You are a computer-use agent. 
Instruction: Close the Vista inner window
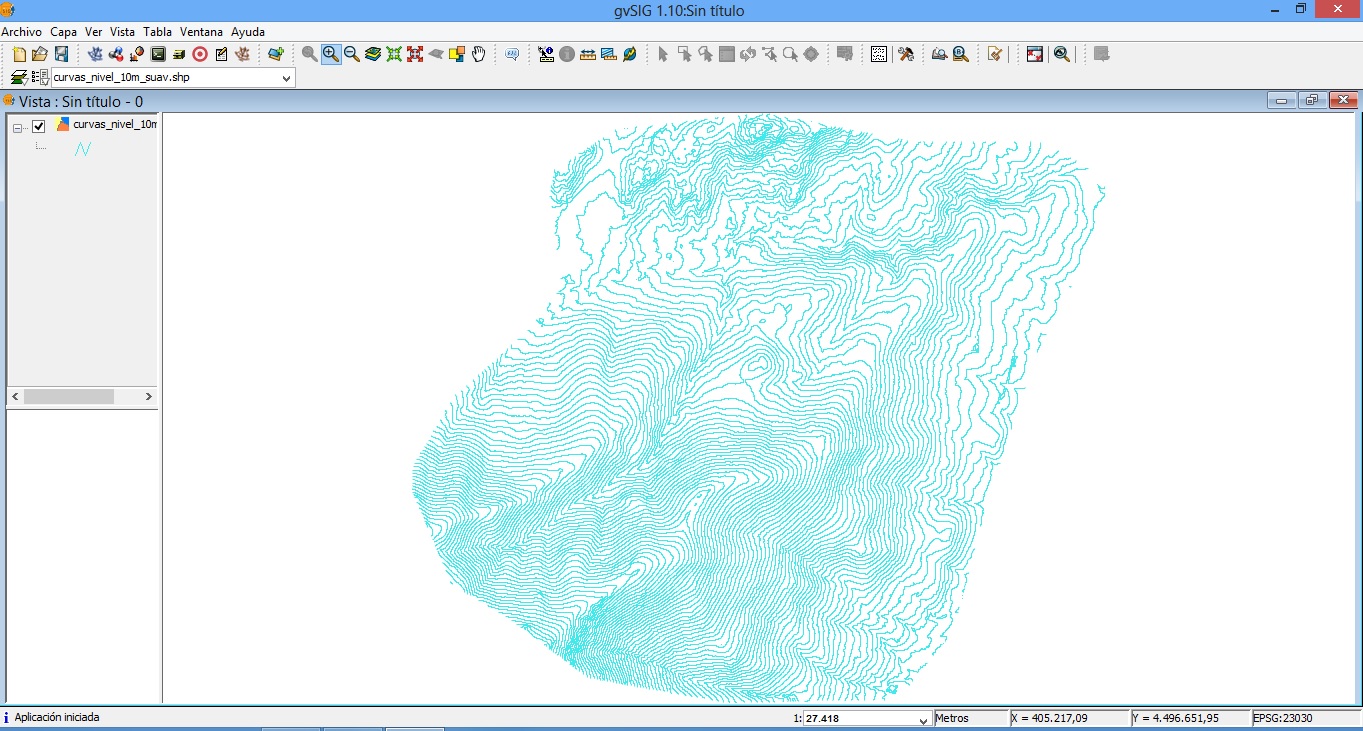coord(1343,101)
